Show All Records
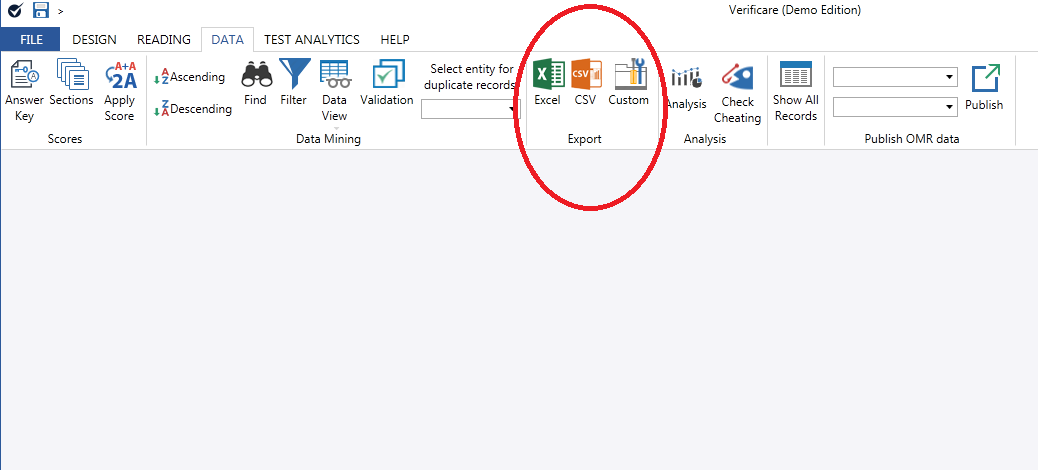Viewport: 1038px width, 470px height. (796, 91)
